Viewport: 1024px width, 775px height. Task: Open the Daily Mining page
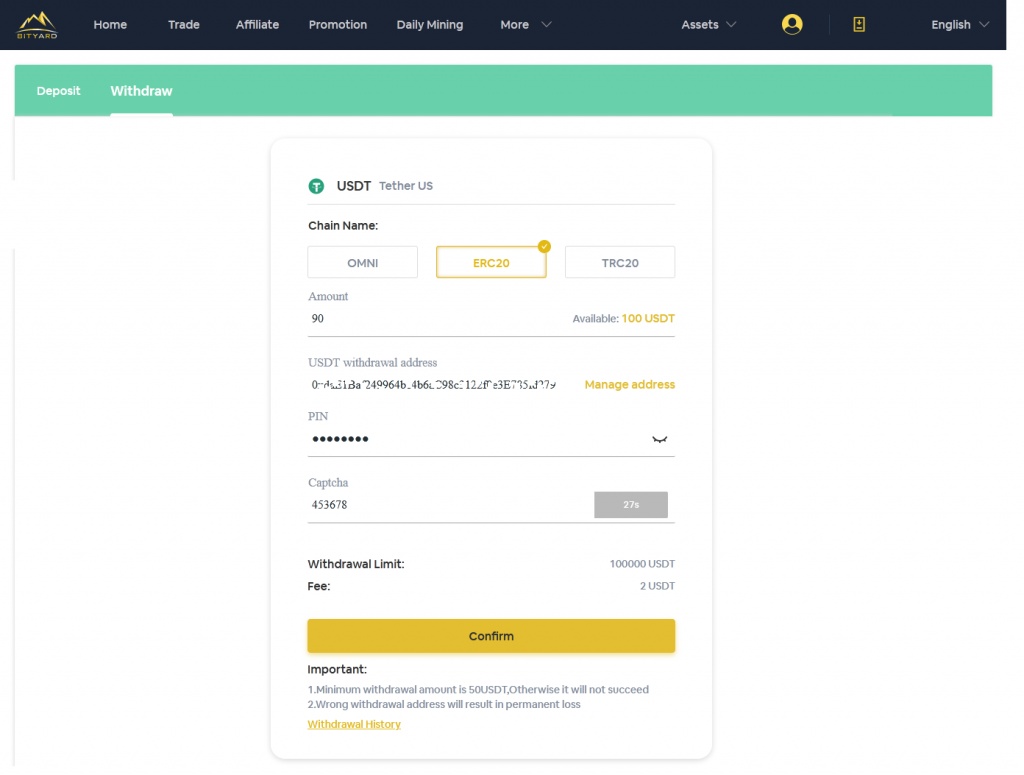(x=429, y=25)
